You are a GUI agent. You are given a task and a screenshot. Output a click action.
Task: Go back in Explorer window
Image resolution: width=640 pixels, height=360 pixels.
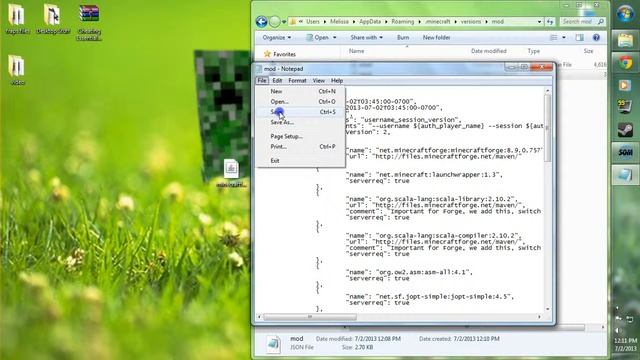click(x=262, y=22)
